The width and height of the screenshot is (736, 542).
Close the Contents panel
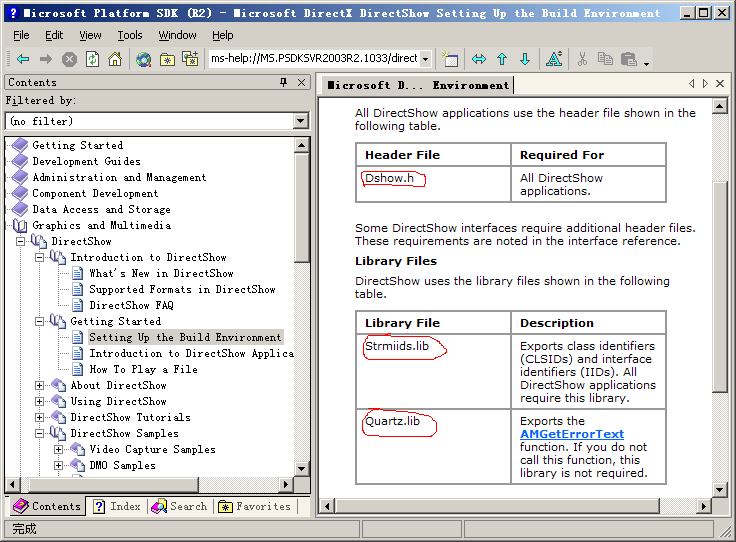[x=301, y=83]
